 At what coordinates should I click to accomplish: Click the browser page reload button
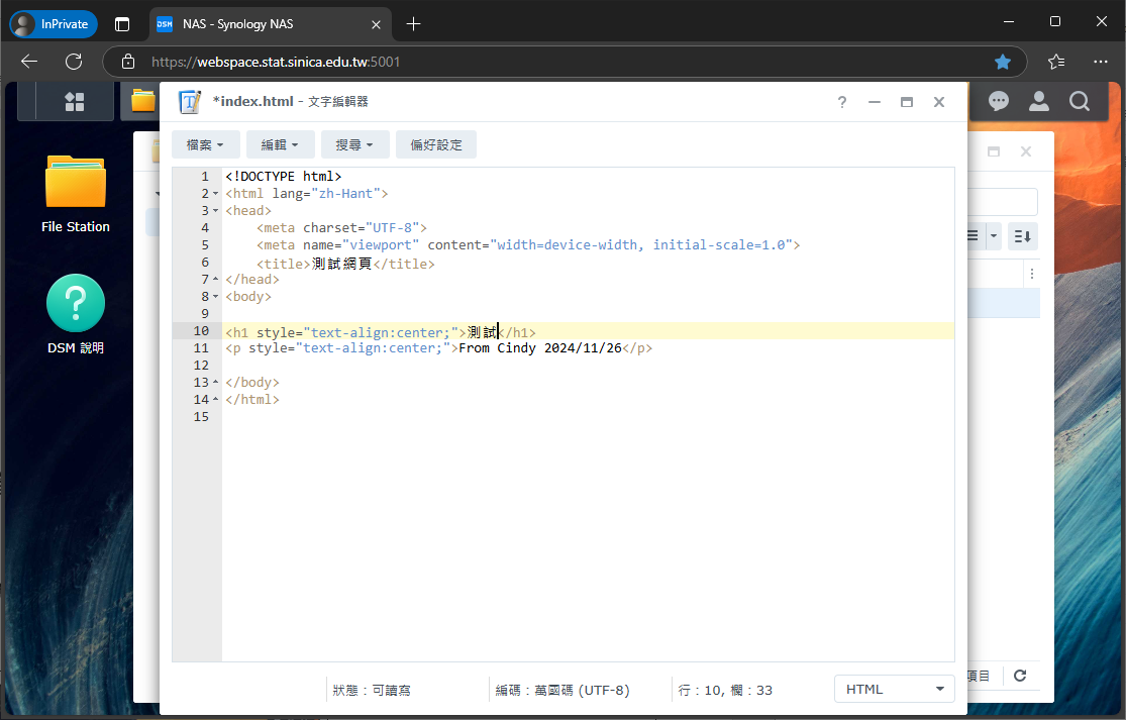[x=73, y=62]
